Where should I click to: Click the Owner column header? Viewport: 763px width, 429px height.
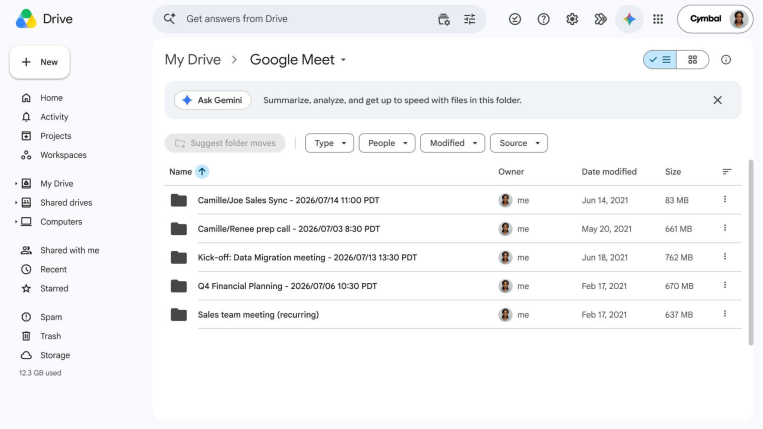[x=511, y=172]
